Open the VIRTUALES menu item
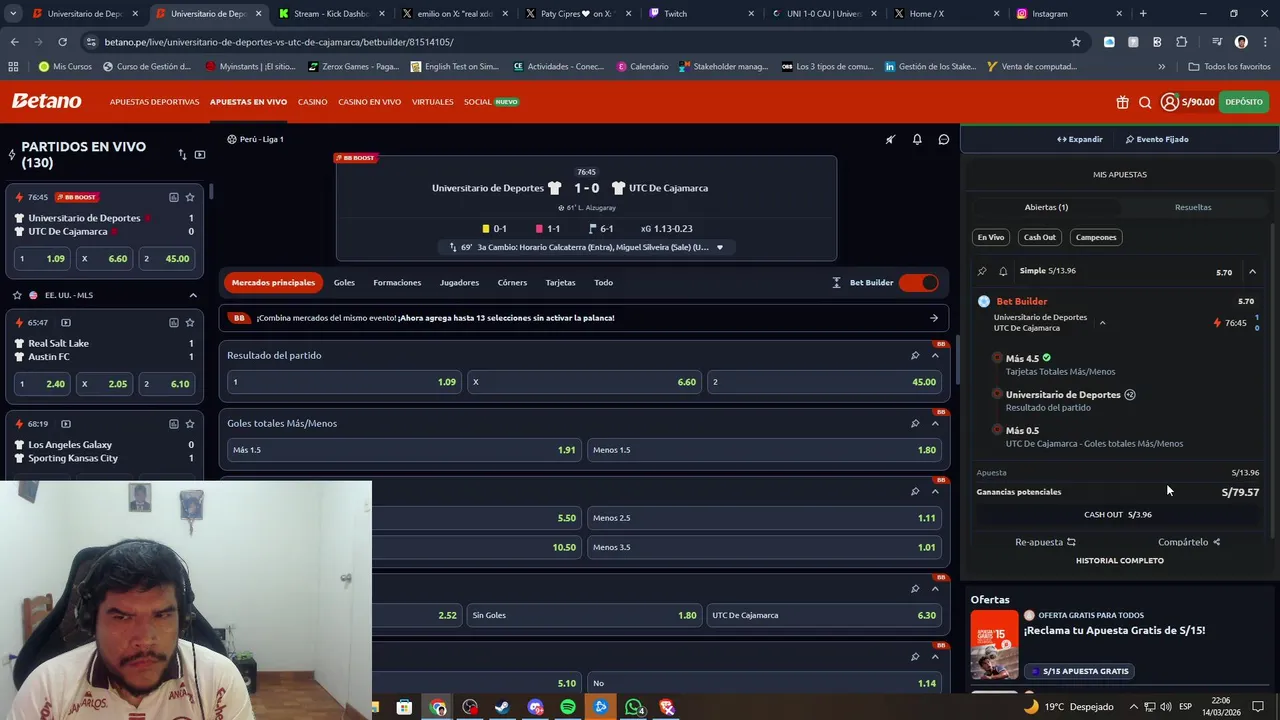The height and width of the screenshot is (720, 1280). point(433,102)
